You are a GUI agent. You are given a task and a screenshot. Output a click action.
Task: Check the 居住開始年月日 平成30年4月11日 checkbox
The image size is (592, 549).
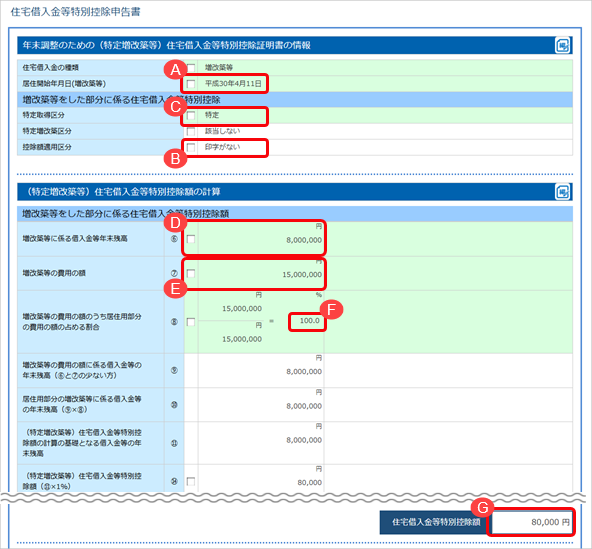(x=191, y=84)
